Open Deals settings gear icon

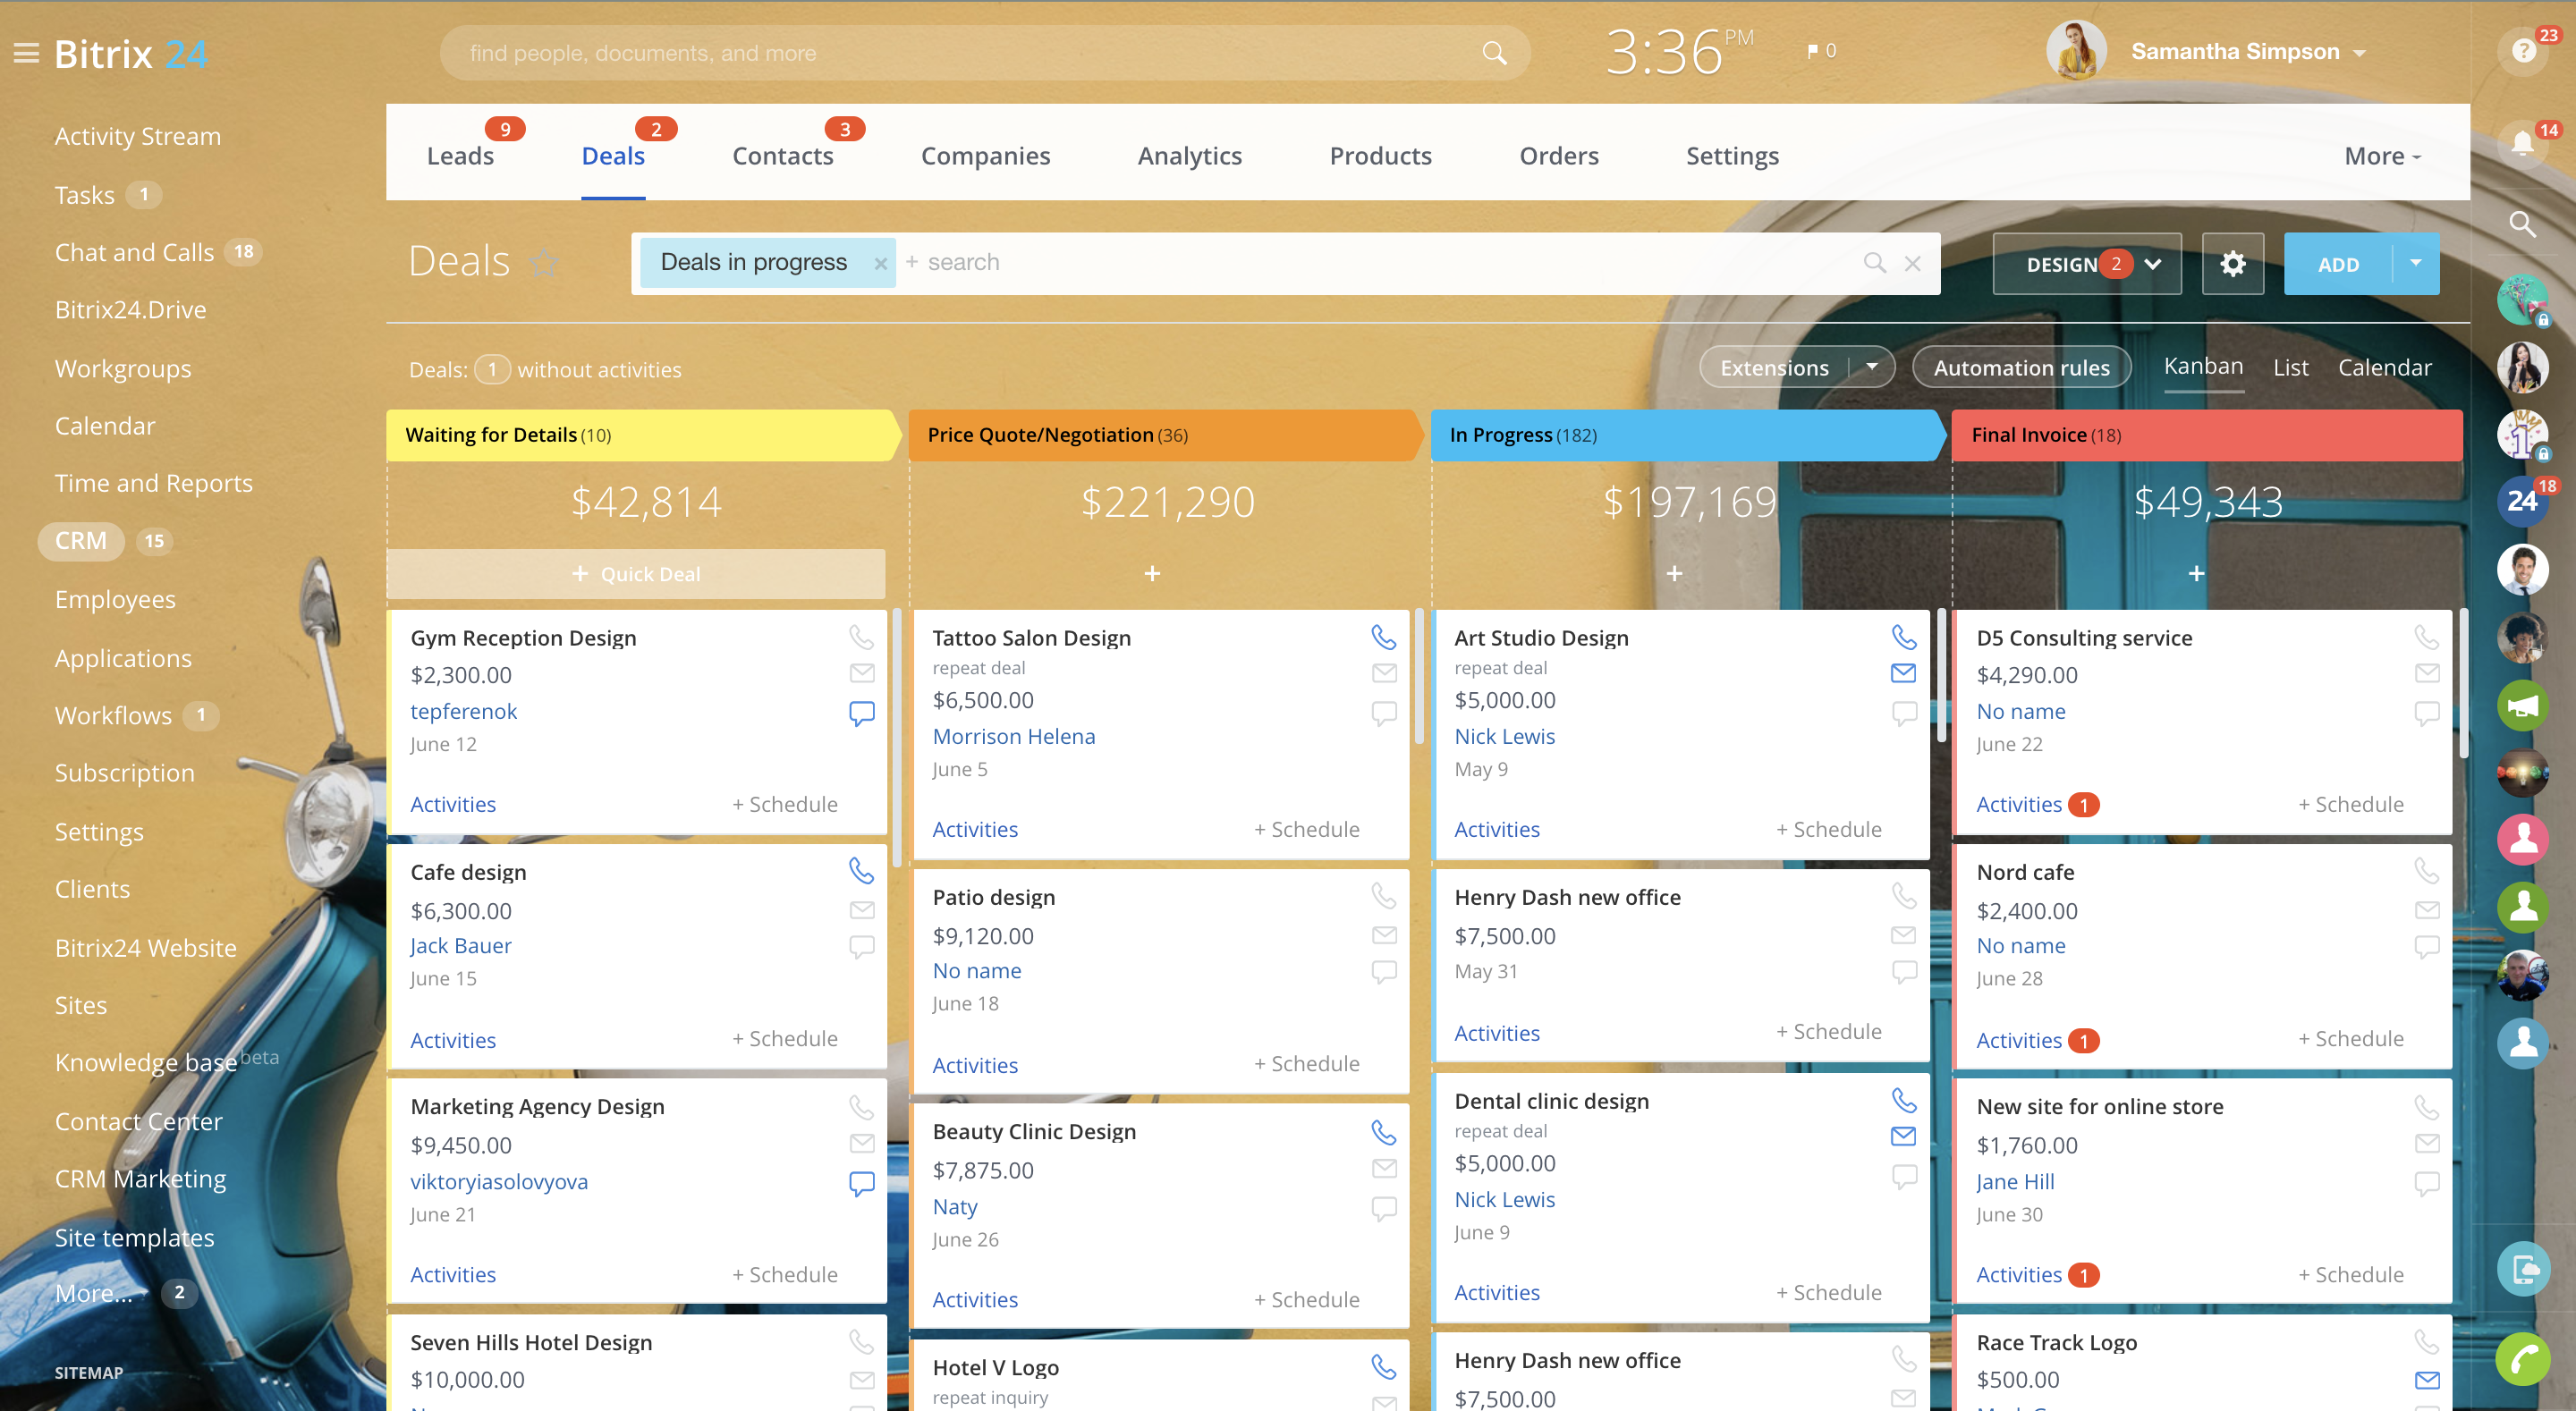click(2232, 264)
